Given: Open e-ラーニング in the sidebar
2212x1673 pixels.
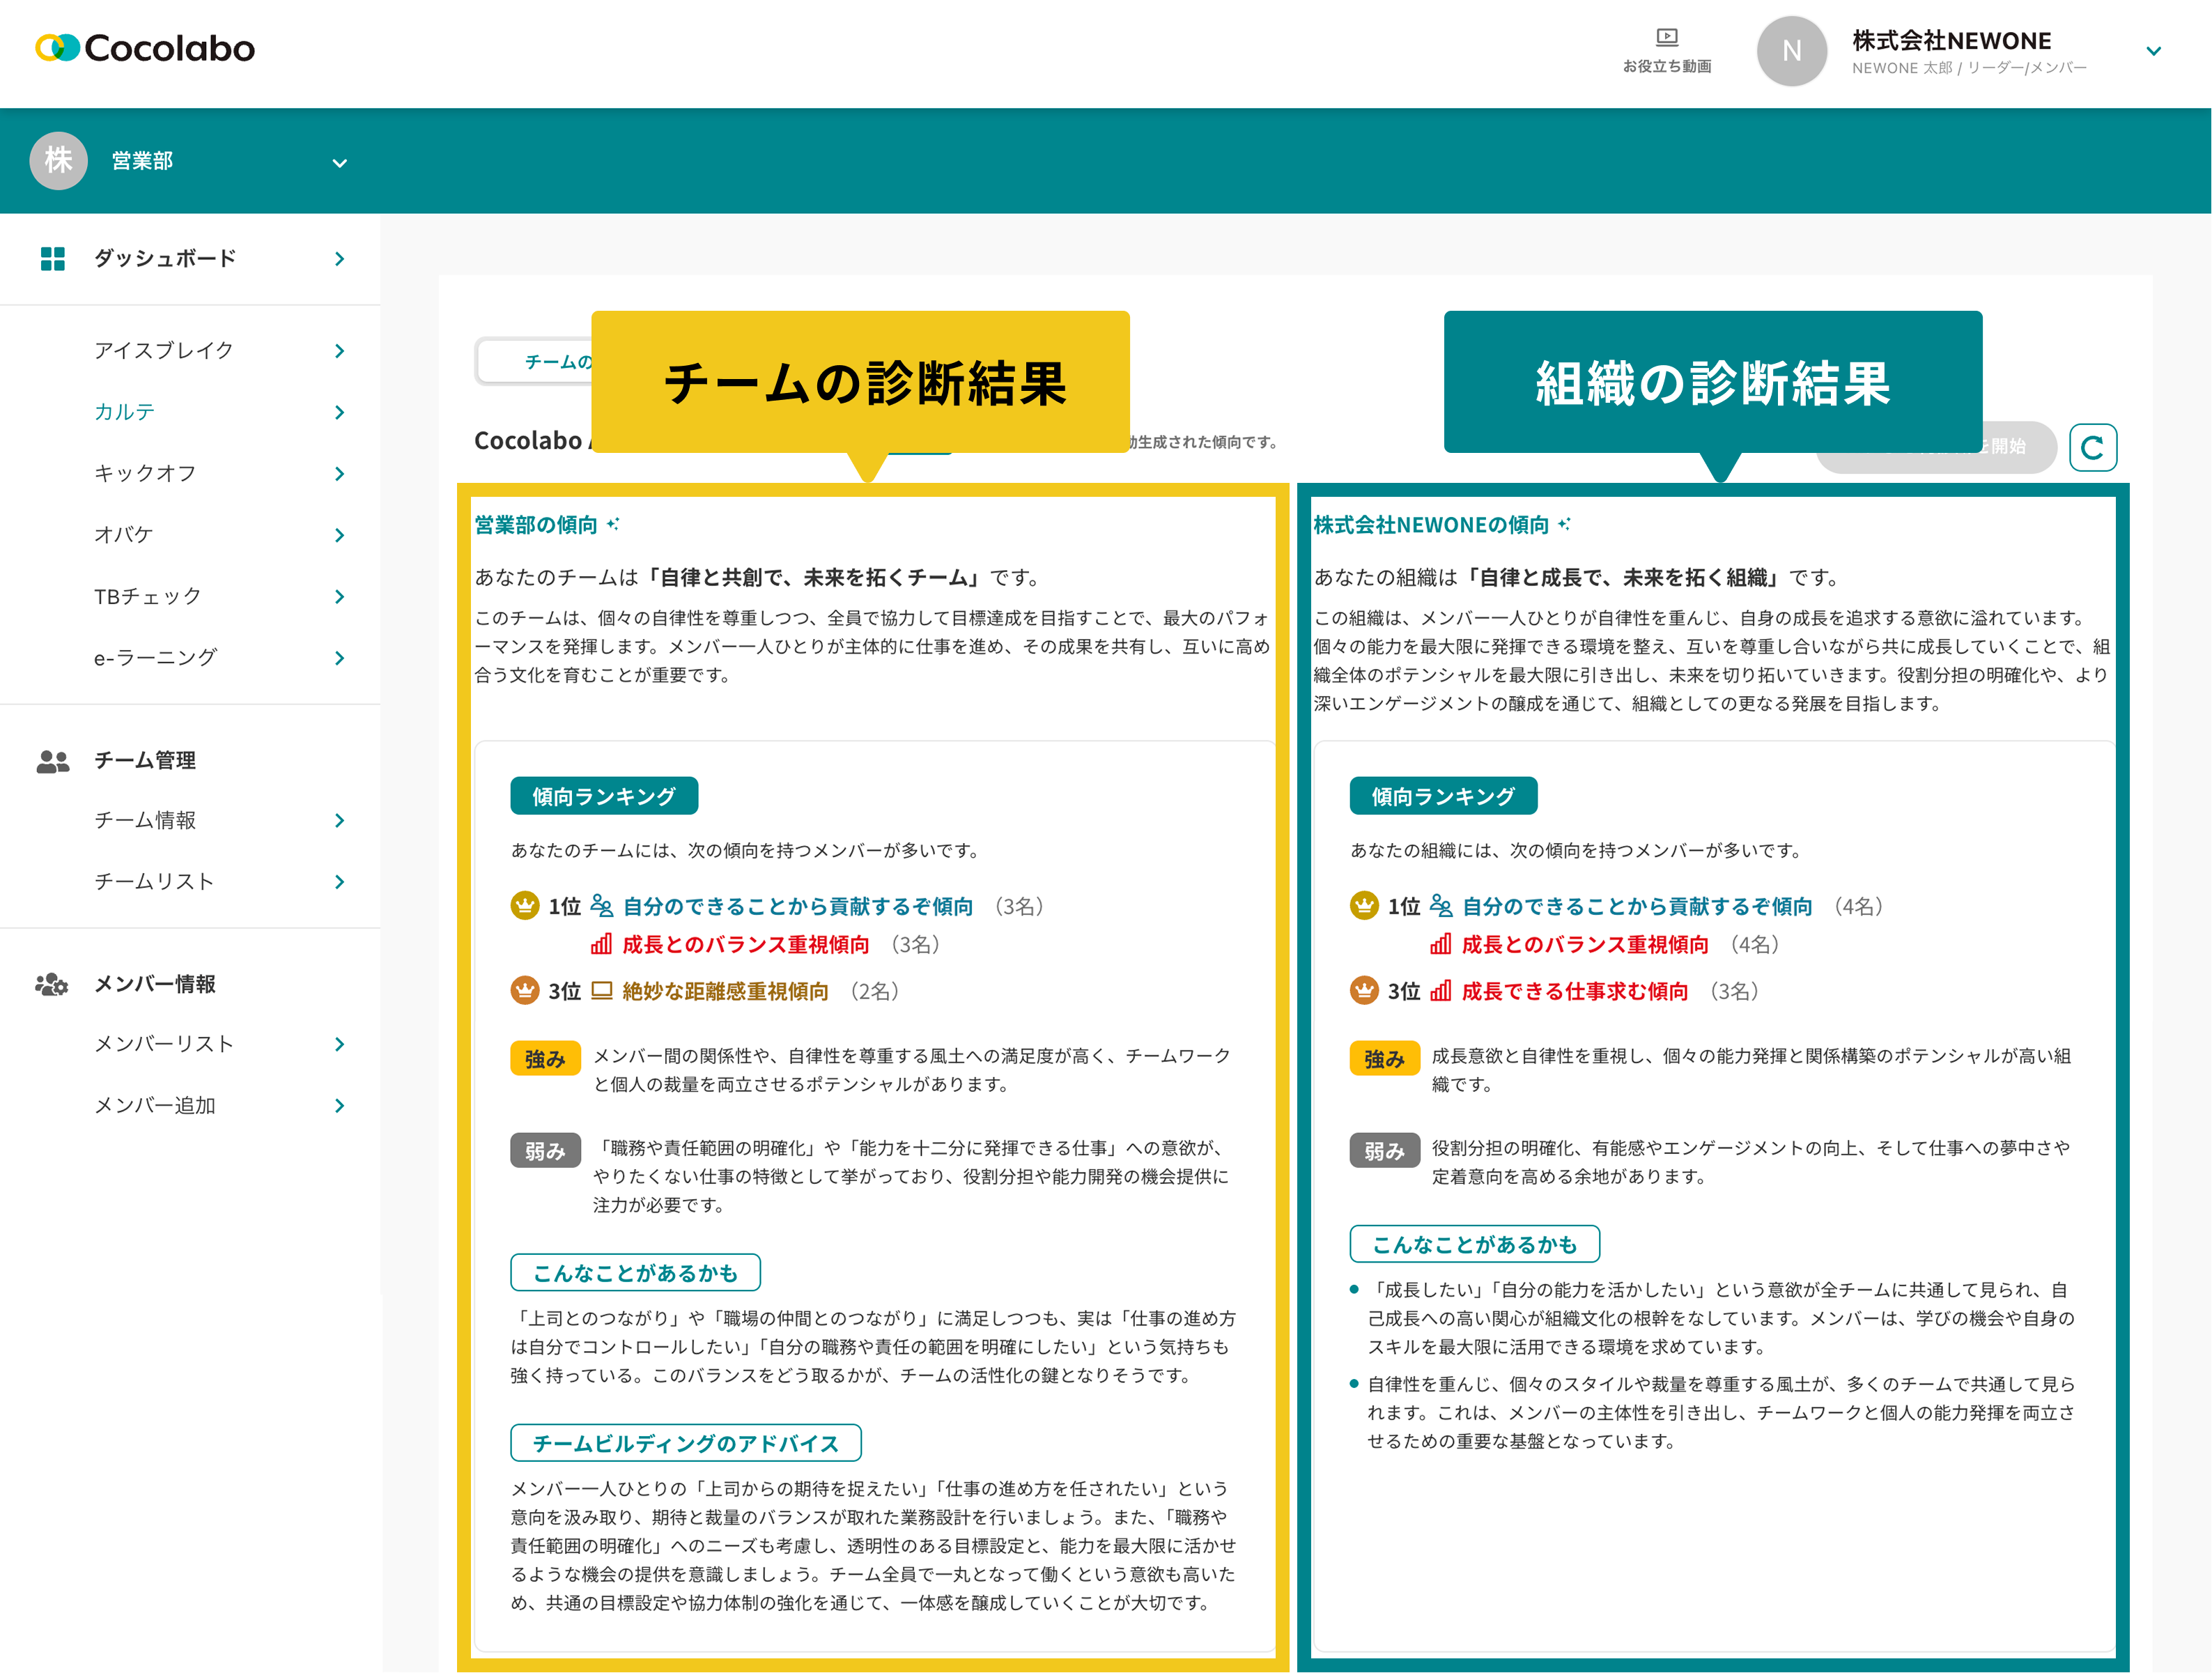Looking at the screenshot, I should (155, 657).
